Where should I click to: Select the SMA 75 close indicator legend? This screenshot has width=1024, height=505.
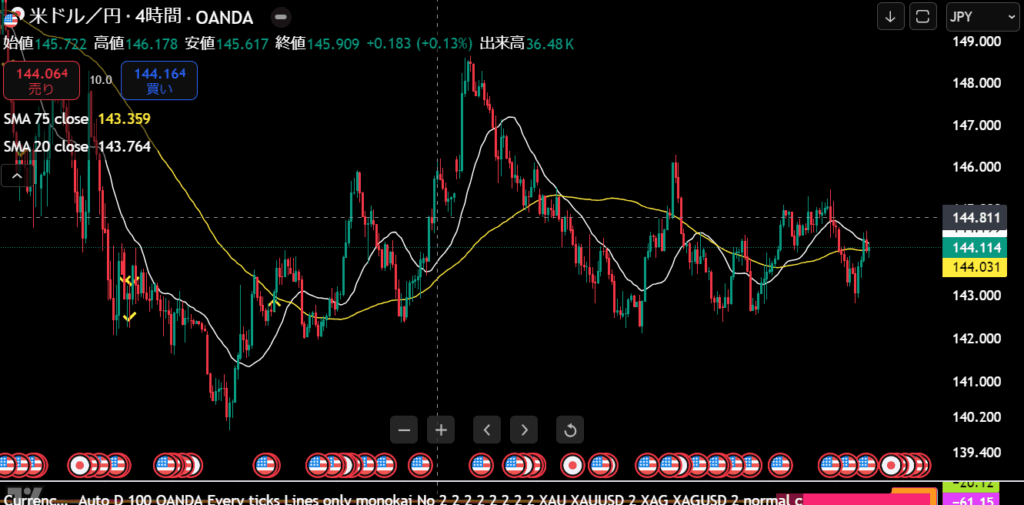click(48, 119)
